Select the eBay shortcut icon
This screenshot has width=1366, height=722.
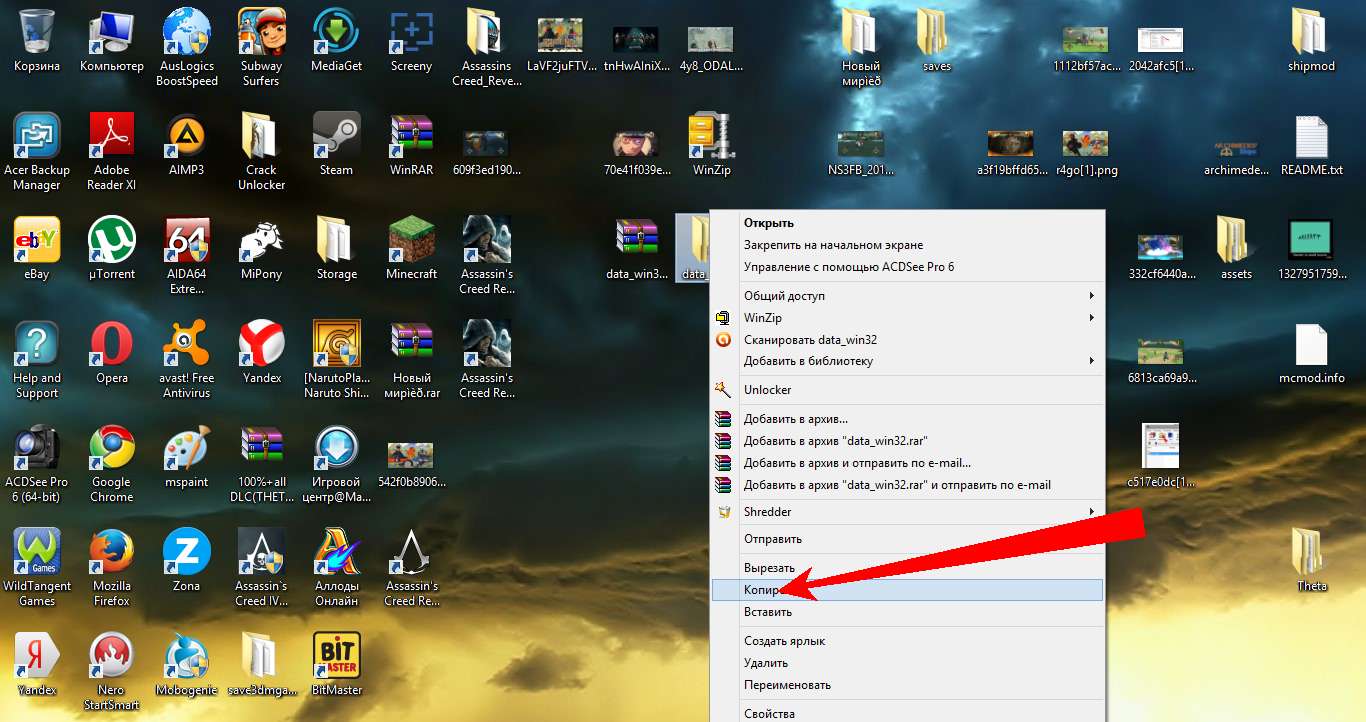(x=37, y=240)
